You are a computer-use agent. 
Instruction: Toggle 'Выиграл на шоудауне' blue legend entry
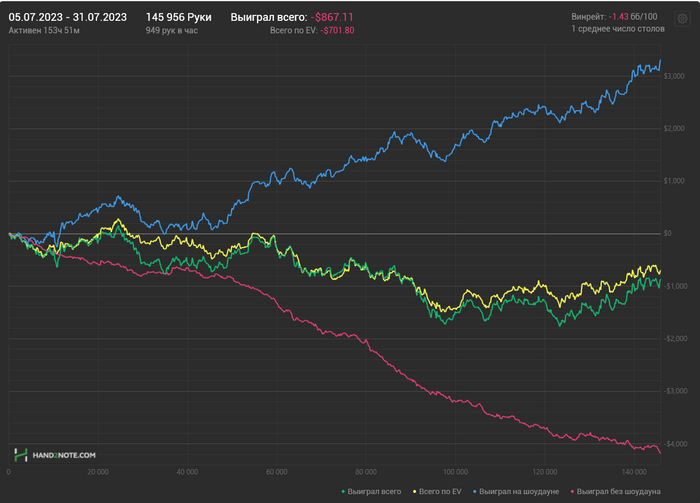pos(516,491)
